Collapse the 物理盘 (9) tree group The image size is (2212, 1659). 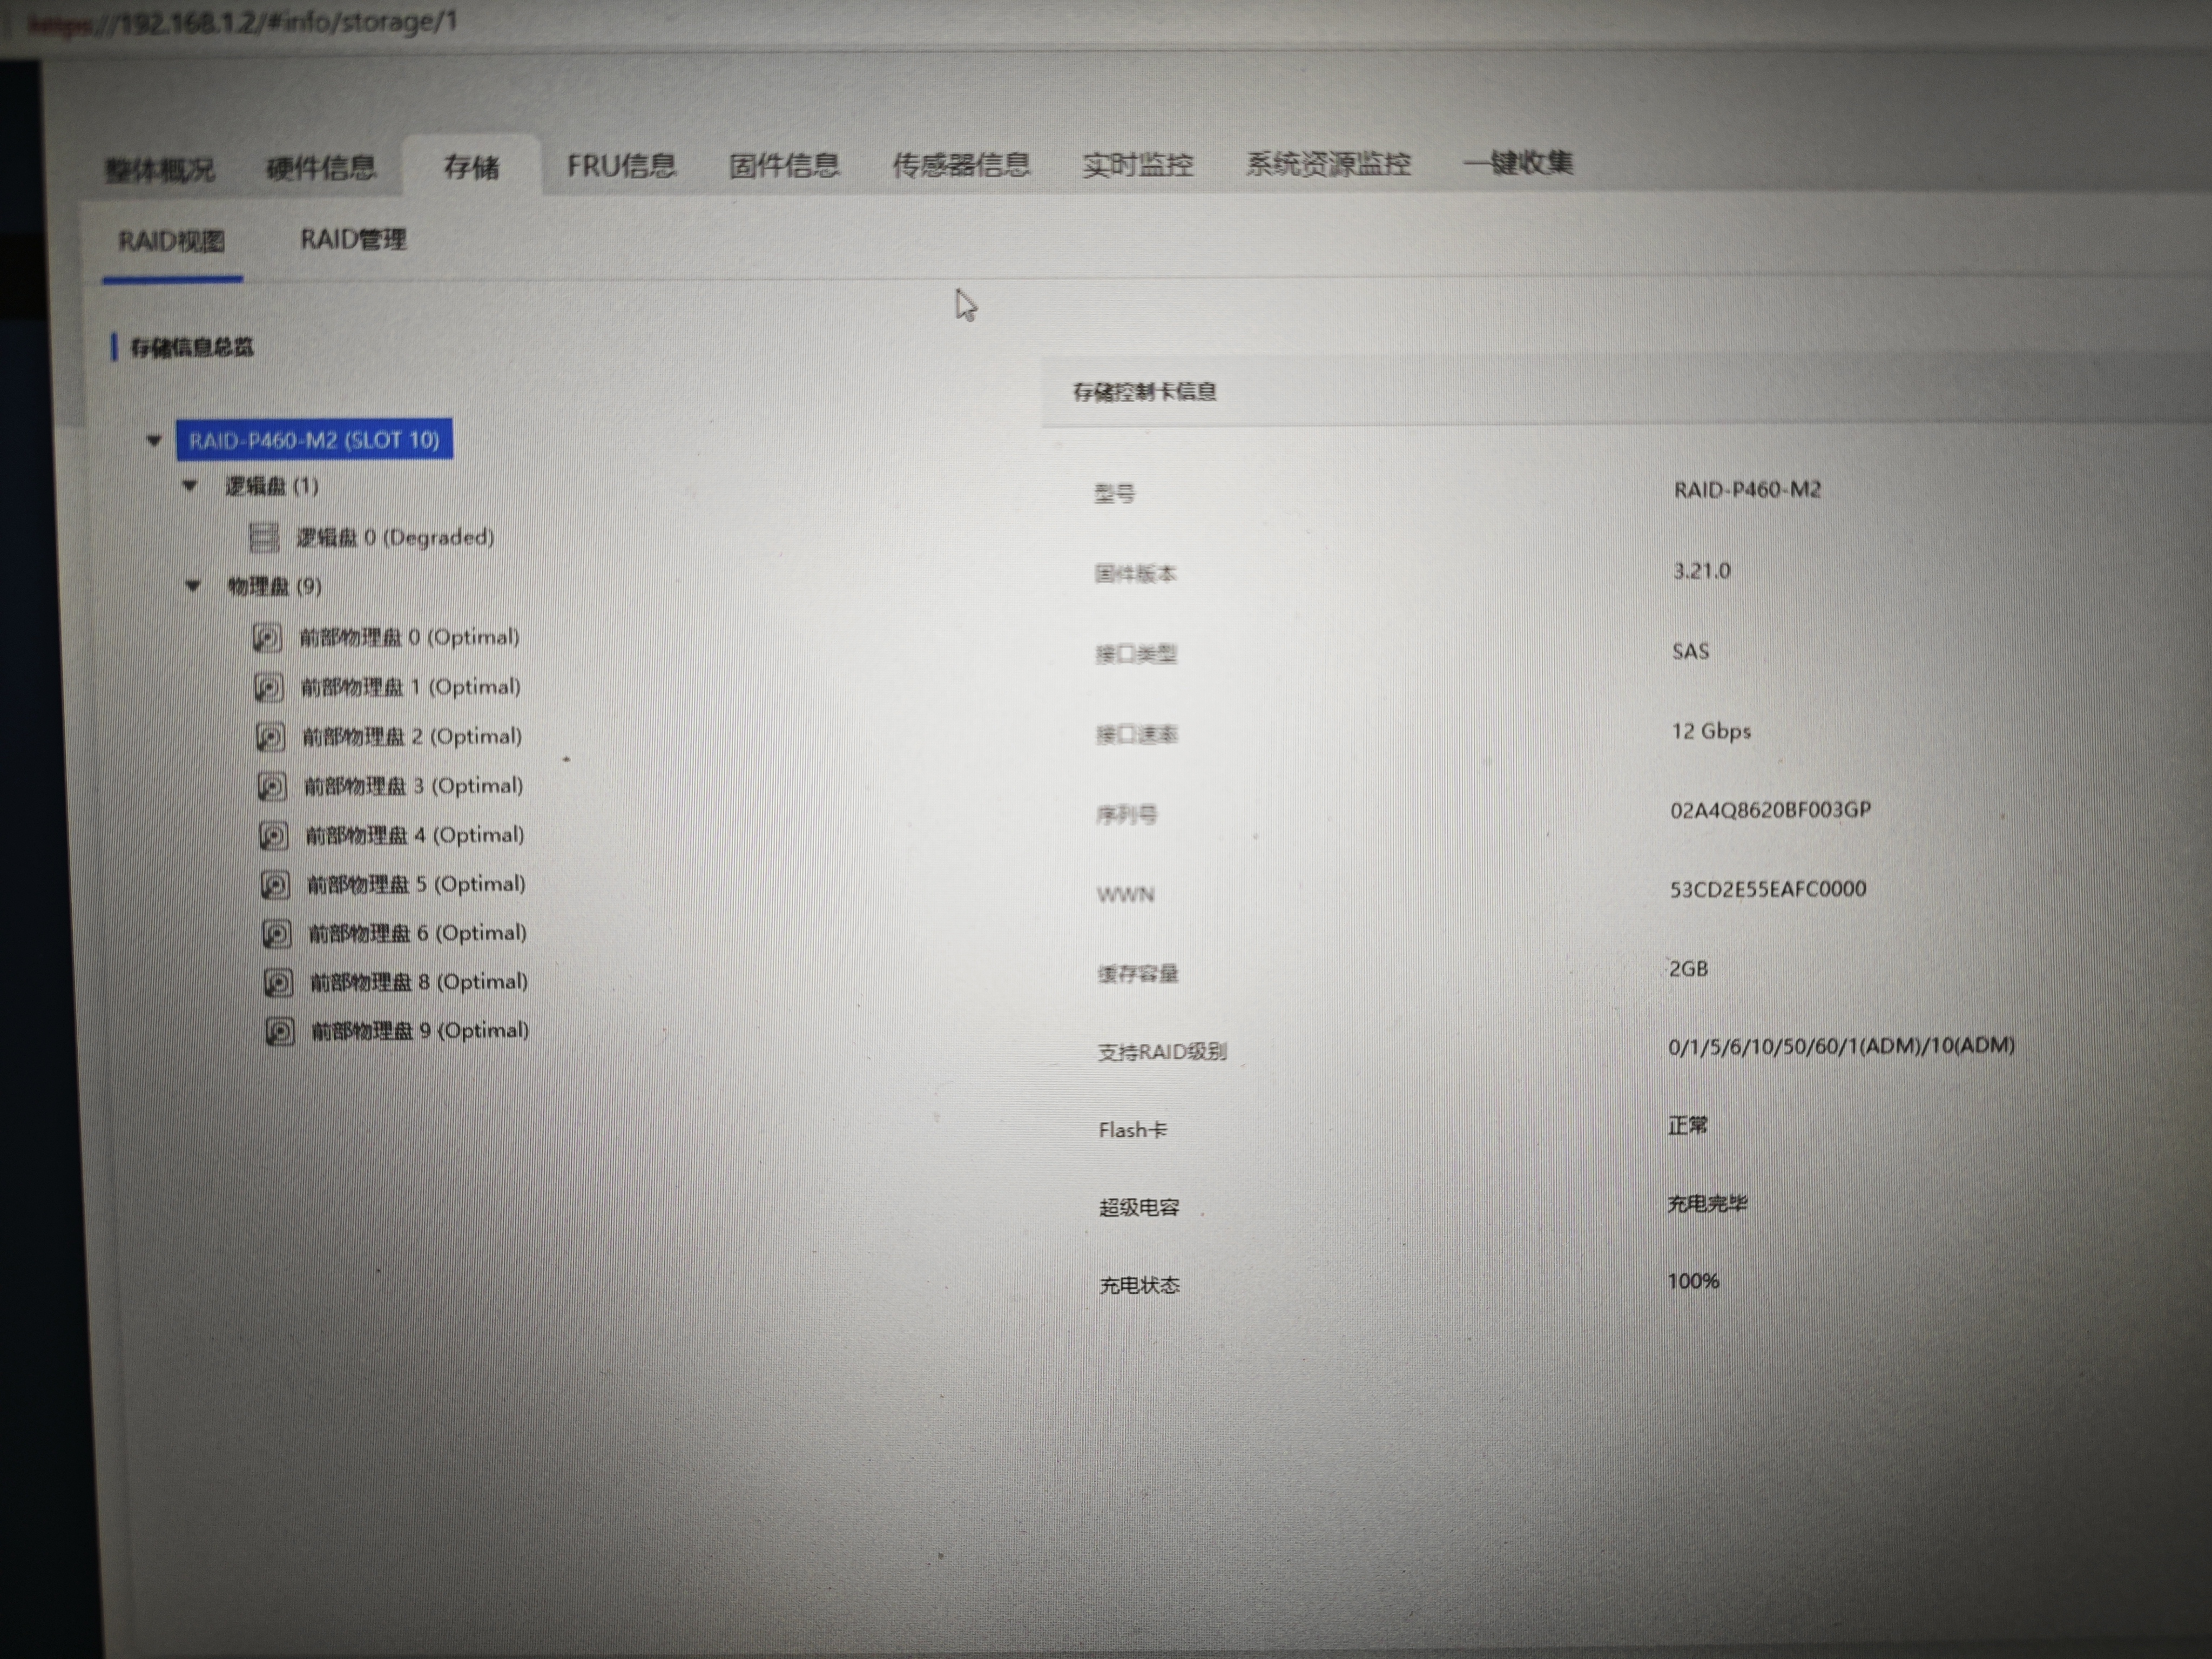pyautogui.click(x=193, y=586)
